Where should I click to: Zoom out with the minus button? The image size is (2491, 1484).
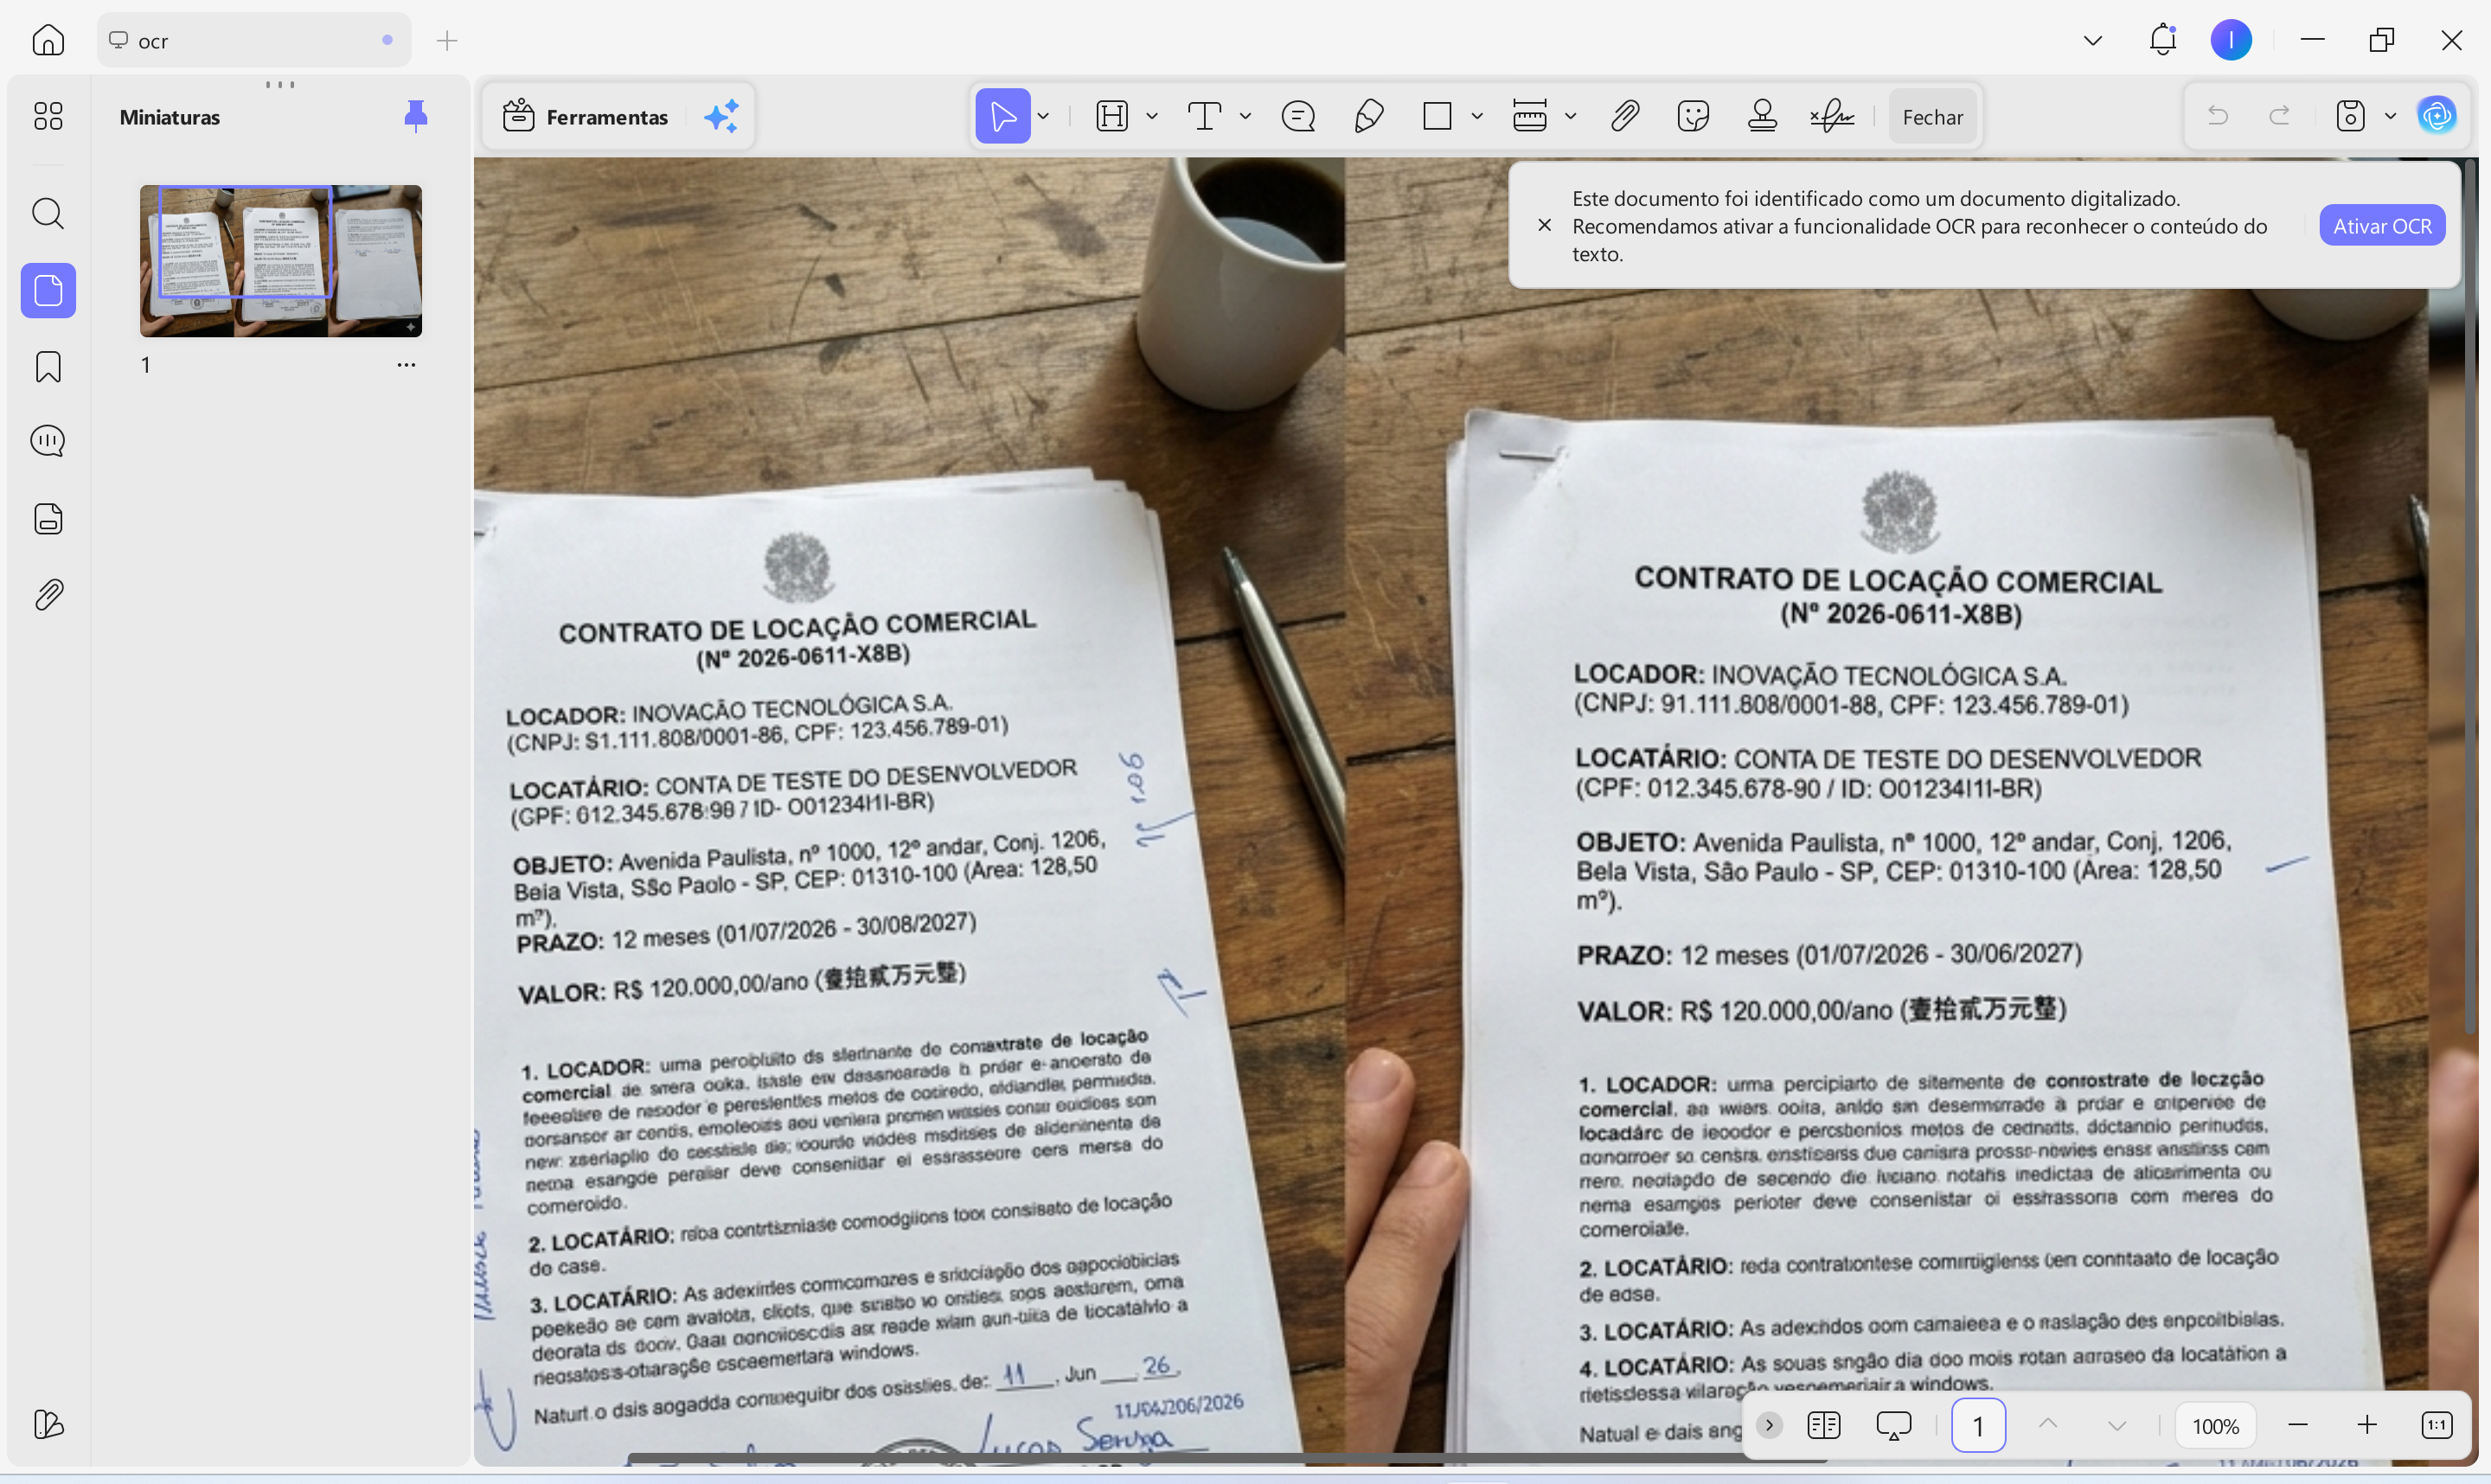(2298, 1425)
